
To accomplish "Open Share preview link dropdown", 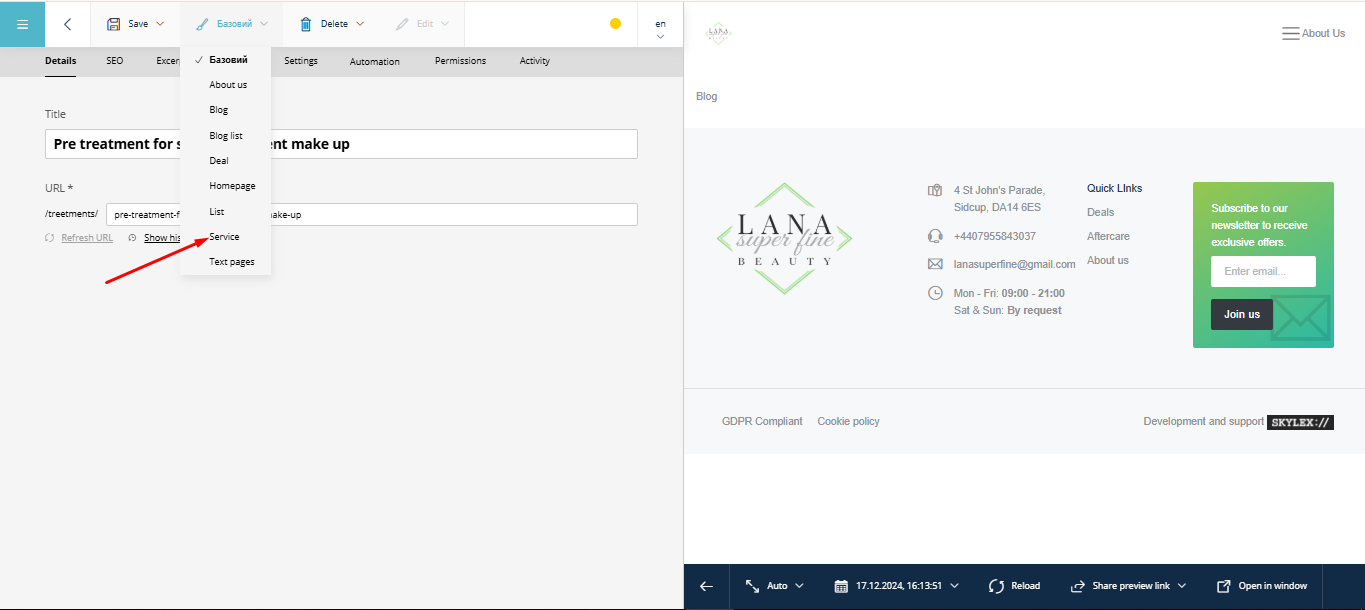I will pyautogui.click(x=1128, y=586).
